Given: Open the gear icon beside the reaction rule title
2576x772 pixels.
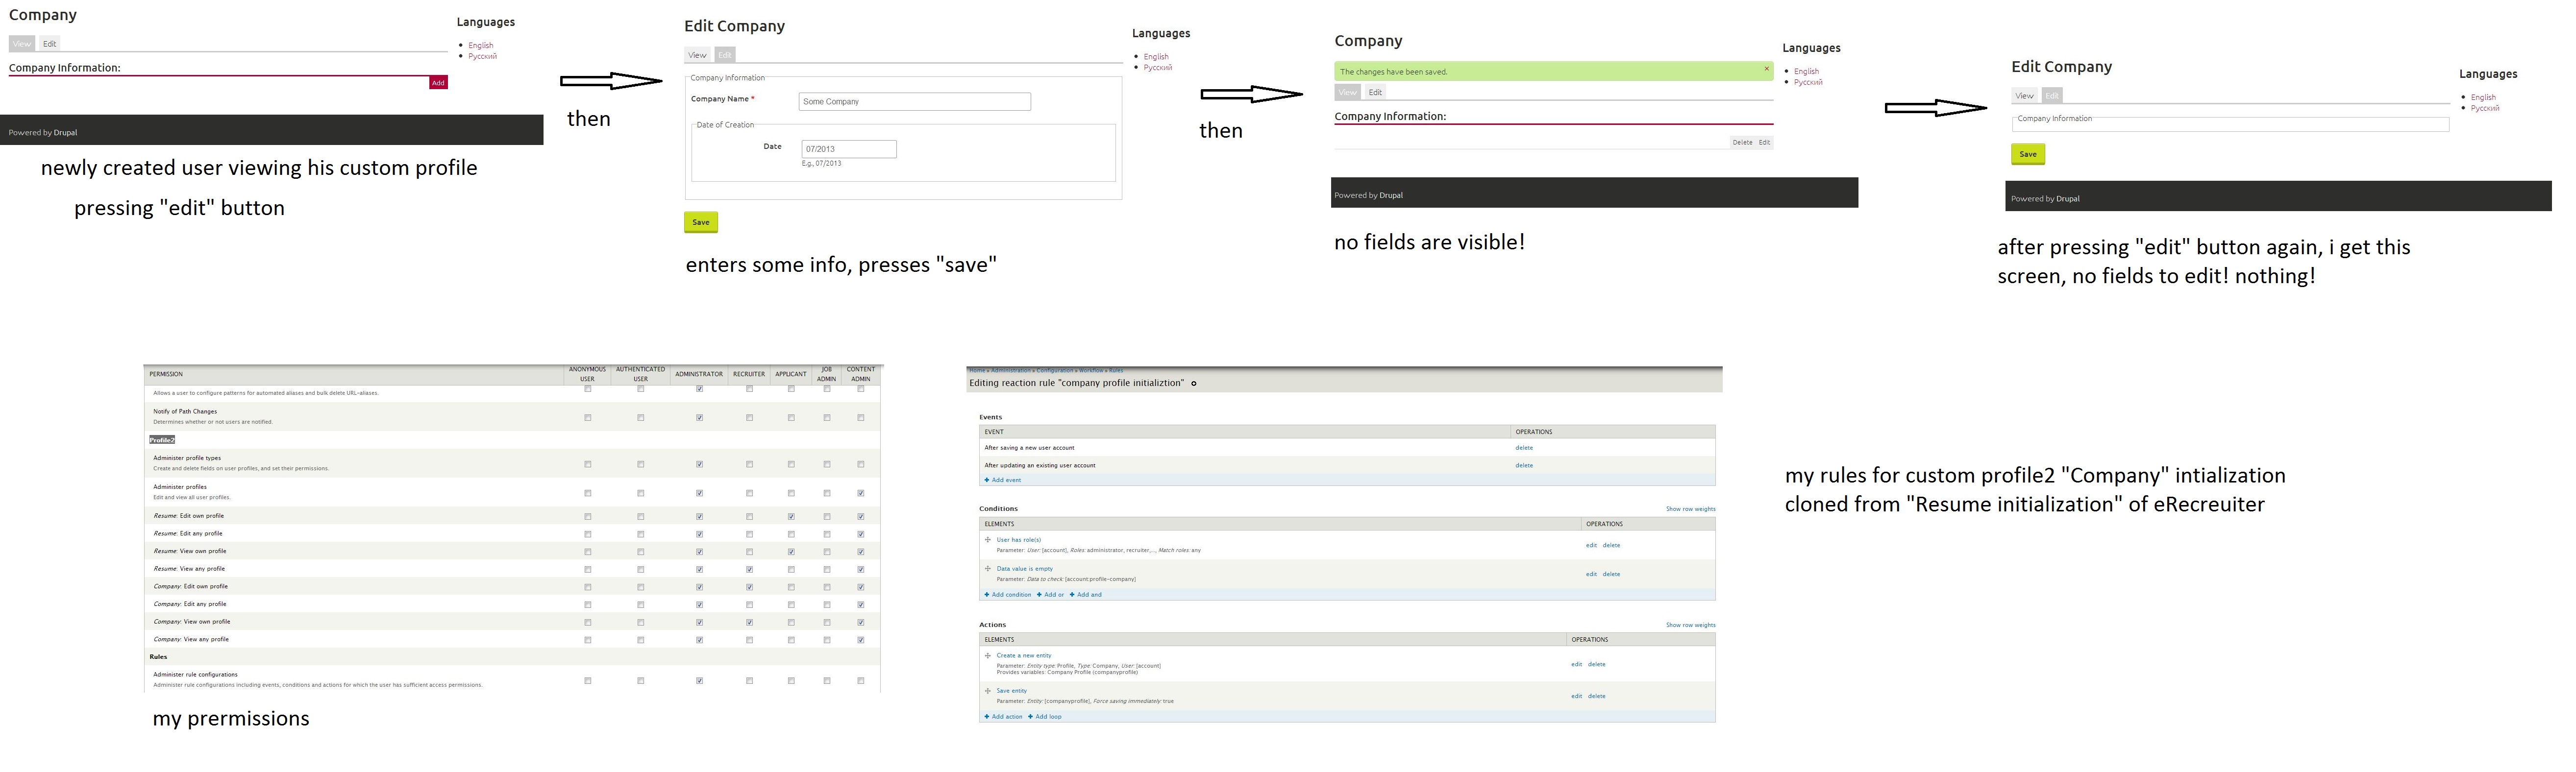Looking at the screenshot, I should tap(1194, 383).
